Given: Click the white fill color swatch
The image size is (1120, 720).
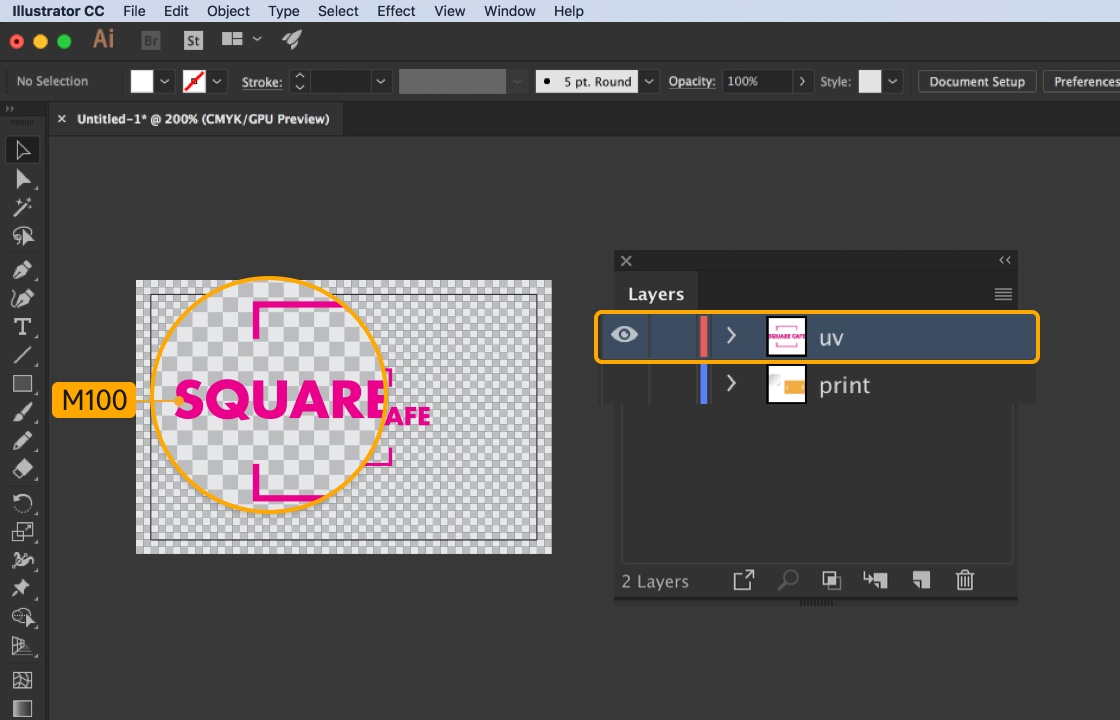Looking at the screenshot, I should click(x=142, y=82).
